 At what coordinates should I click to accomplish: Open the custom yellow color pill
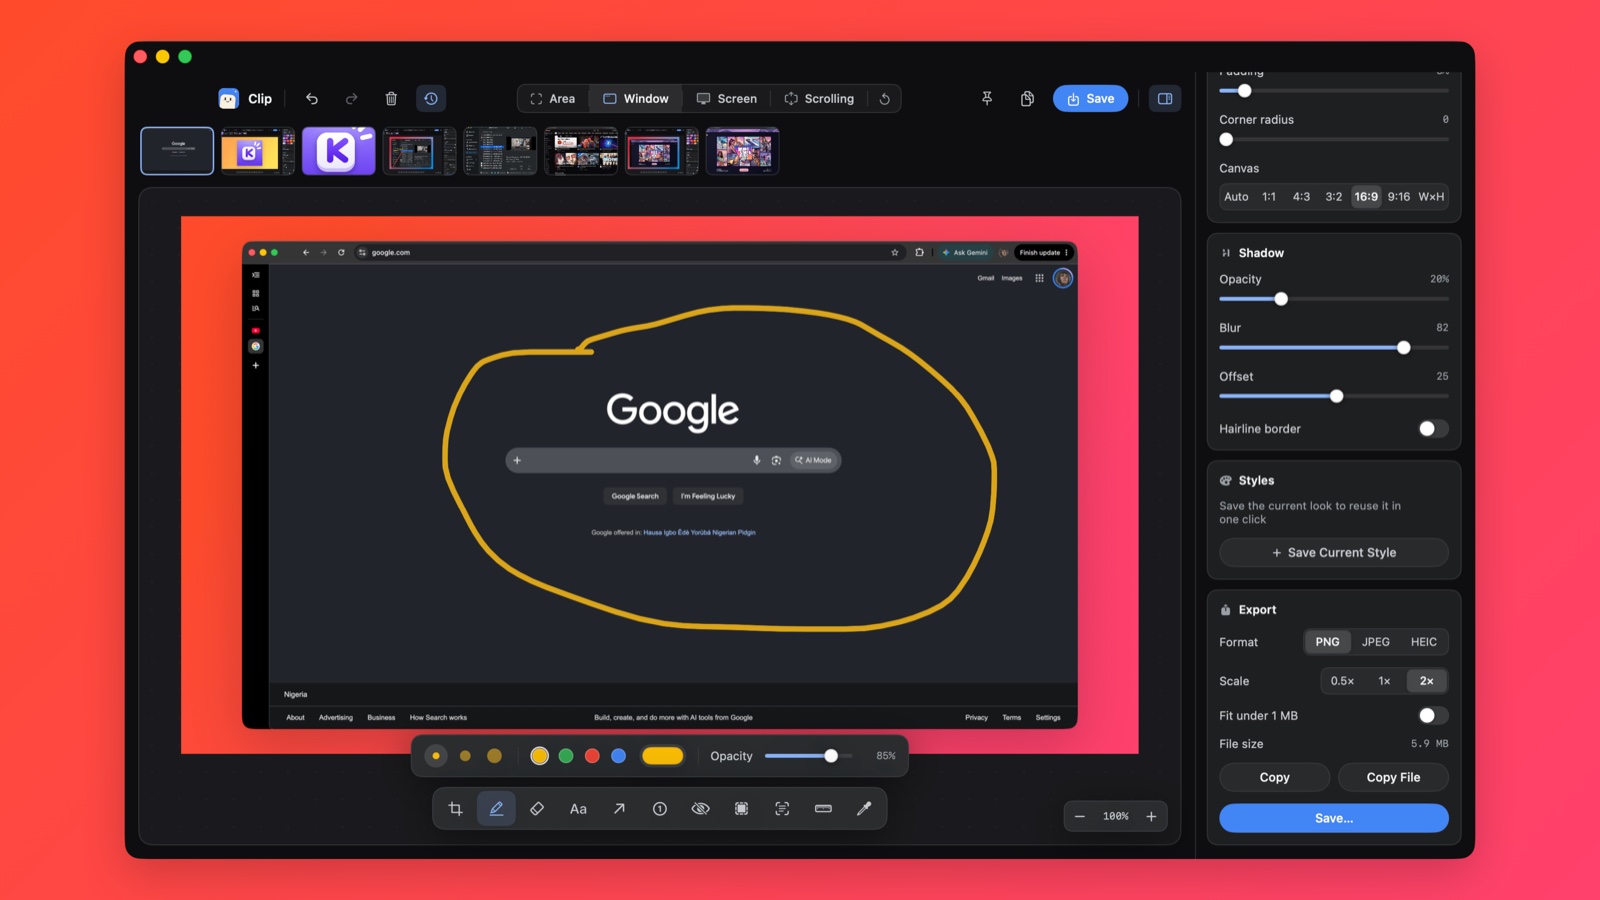pos(662,756)
